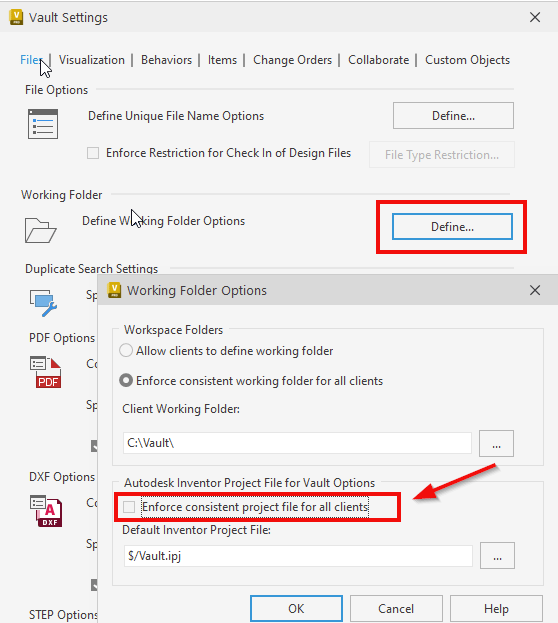This screenshot has width=558, height=623.
Task: Go to the Change Orders tab
Action: (293, 60)
